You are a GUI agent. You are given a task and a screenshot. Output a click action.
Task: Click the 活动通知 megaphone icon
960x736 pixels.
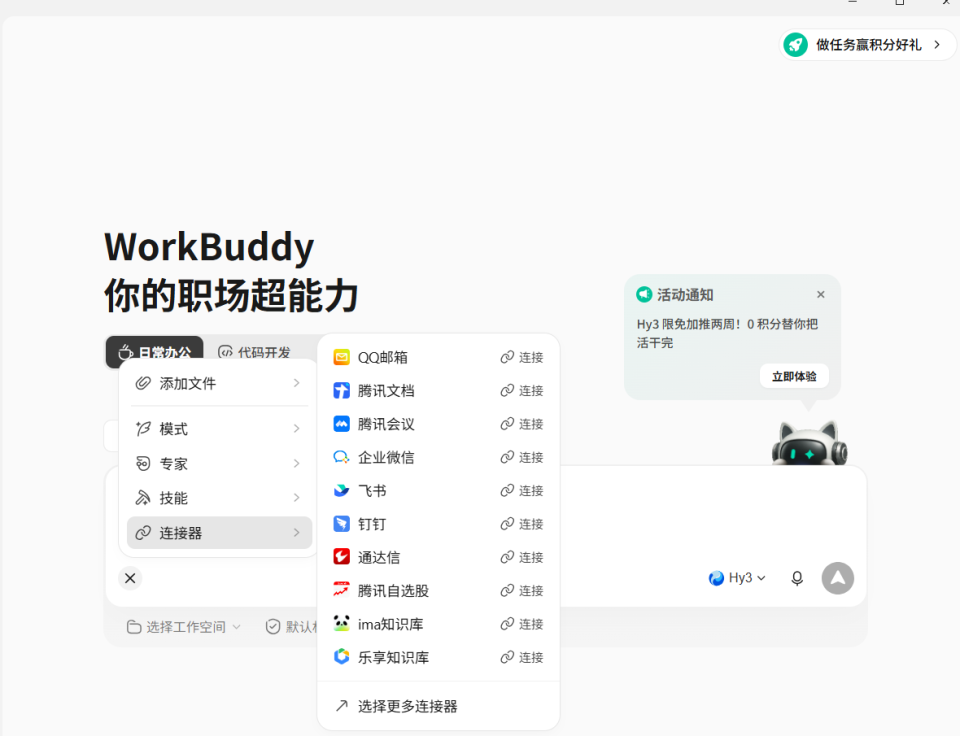click(644, 295)
